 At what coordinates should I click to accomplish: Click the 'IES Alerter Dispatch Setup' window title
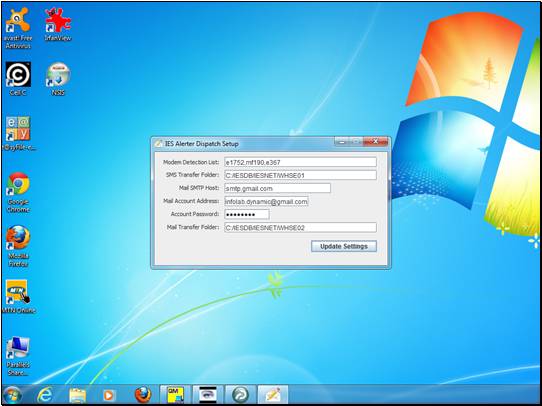[x=202, y=144]
